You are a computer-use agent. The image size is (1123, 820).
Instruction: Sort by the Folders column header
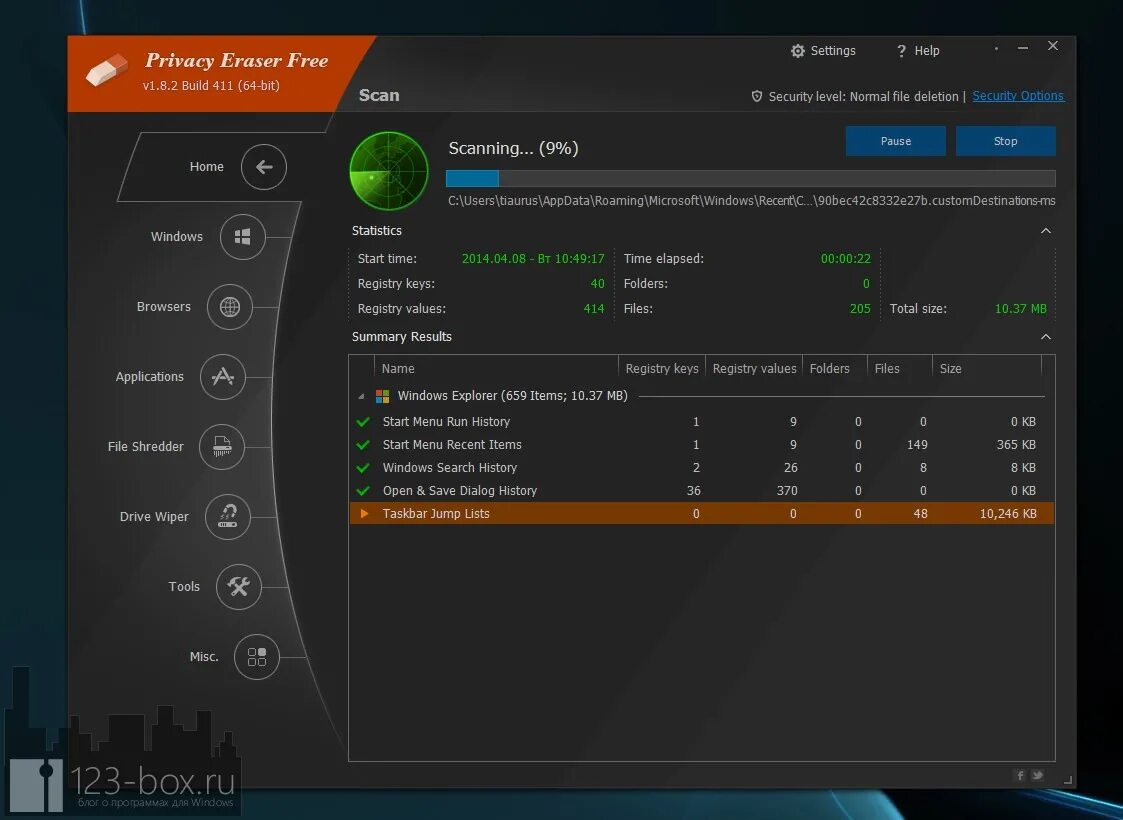(835, 369)
